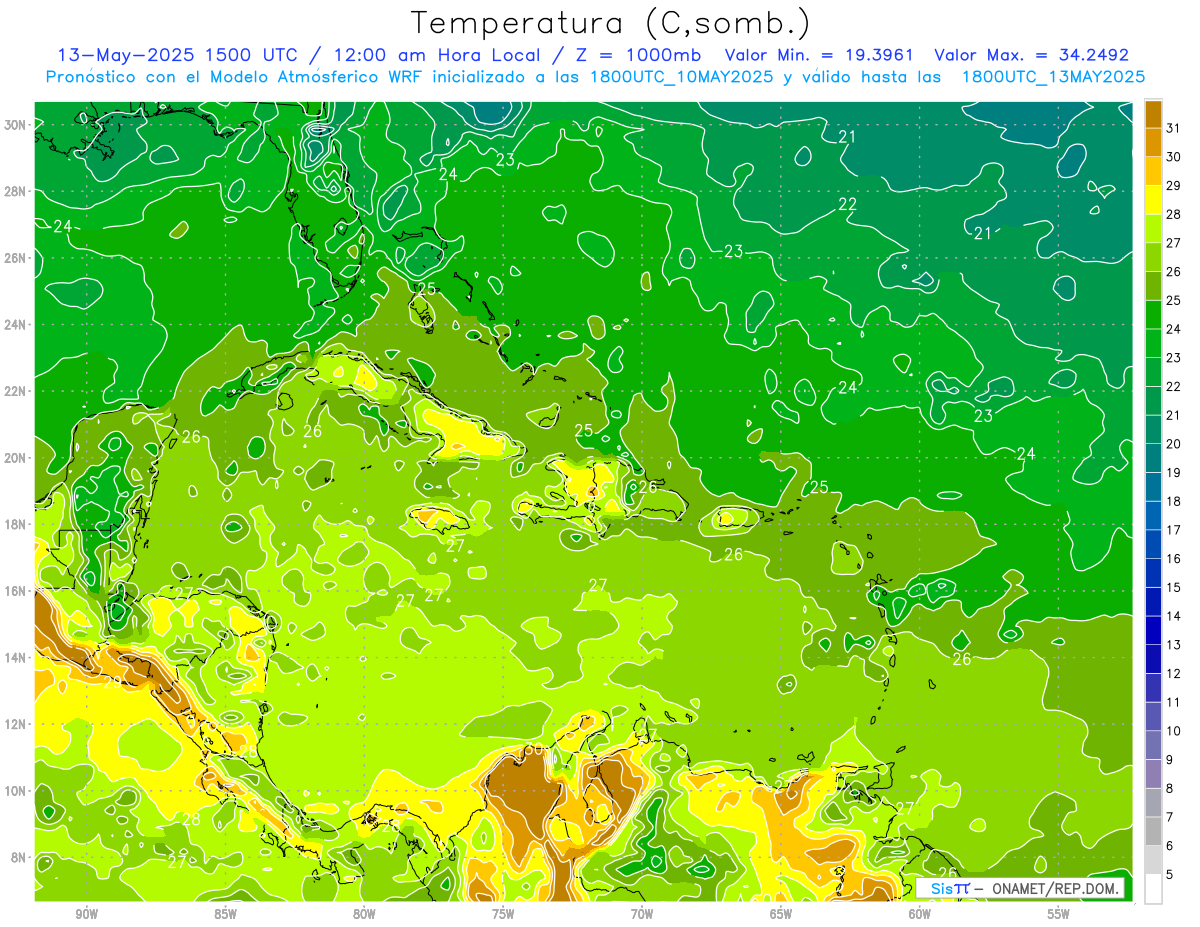Click the 16N latitude axis label
1200x927 pixels.
tap(16, 590)
